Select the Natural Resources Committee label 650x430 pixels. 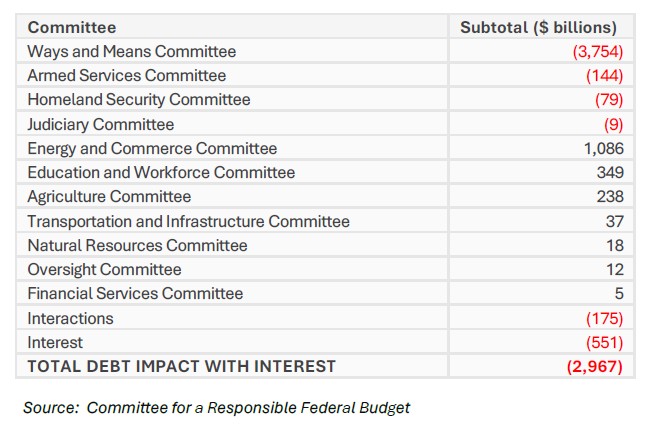tap(137, 245)
